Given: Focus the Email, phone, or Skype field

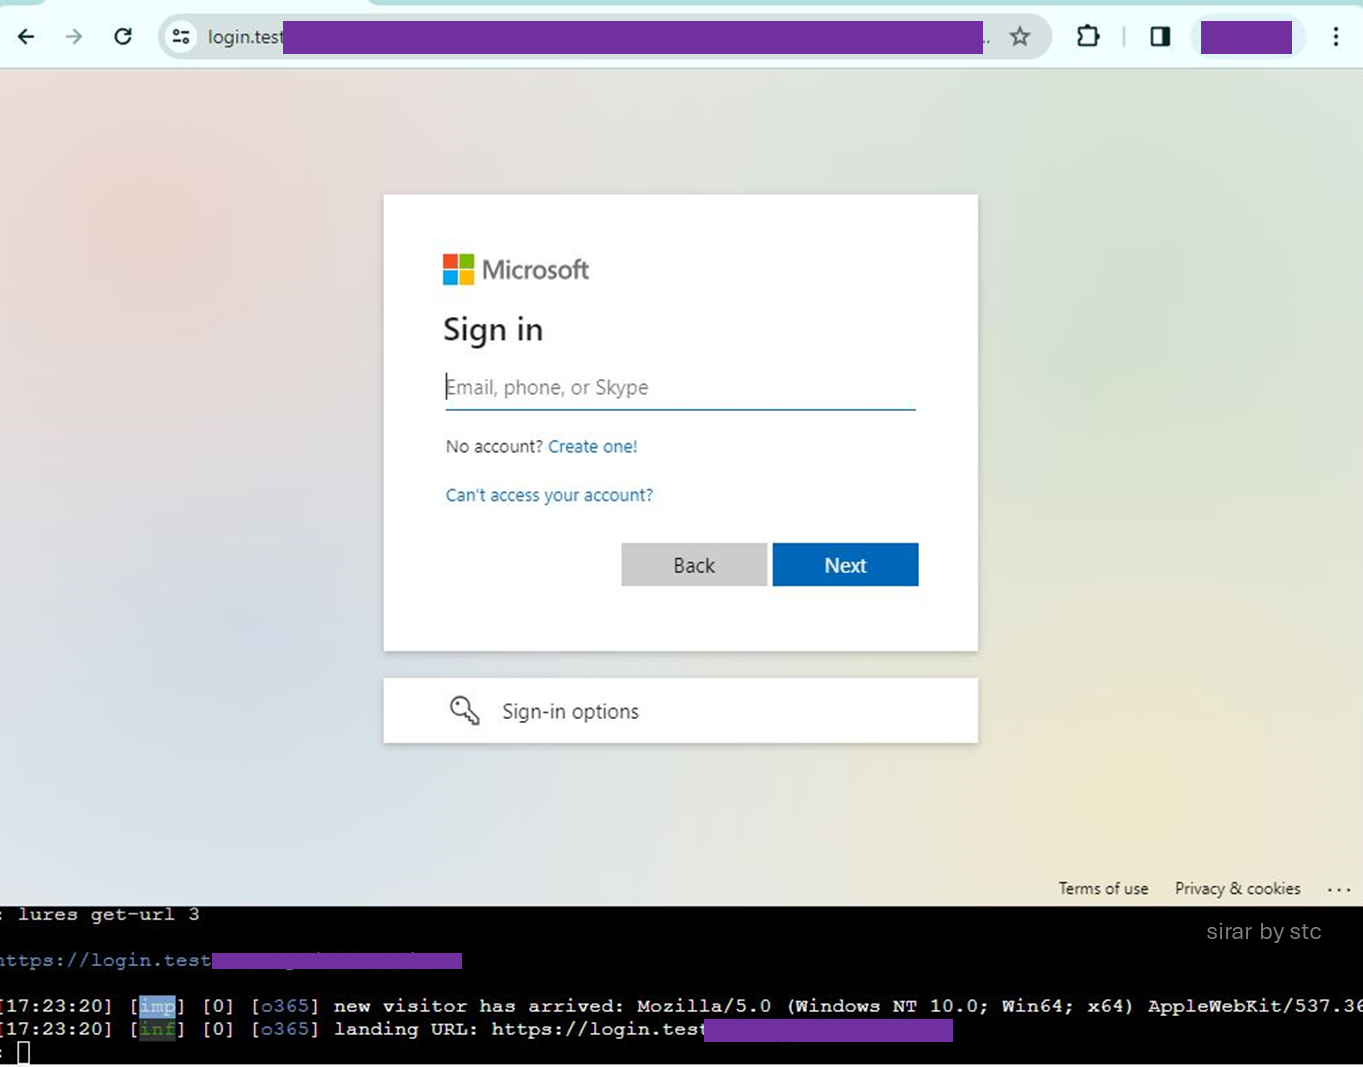Looking at the screenshot, I should 680,388.
